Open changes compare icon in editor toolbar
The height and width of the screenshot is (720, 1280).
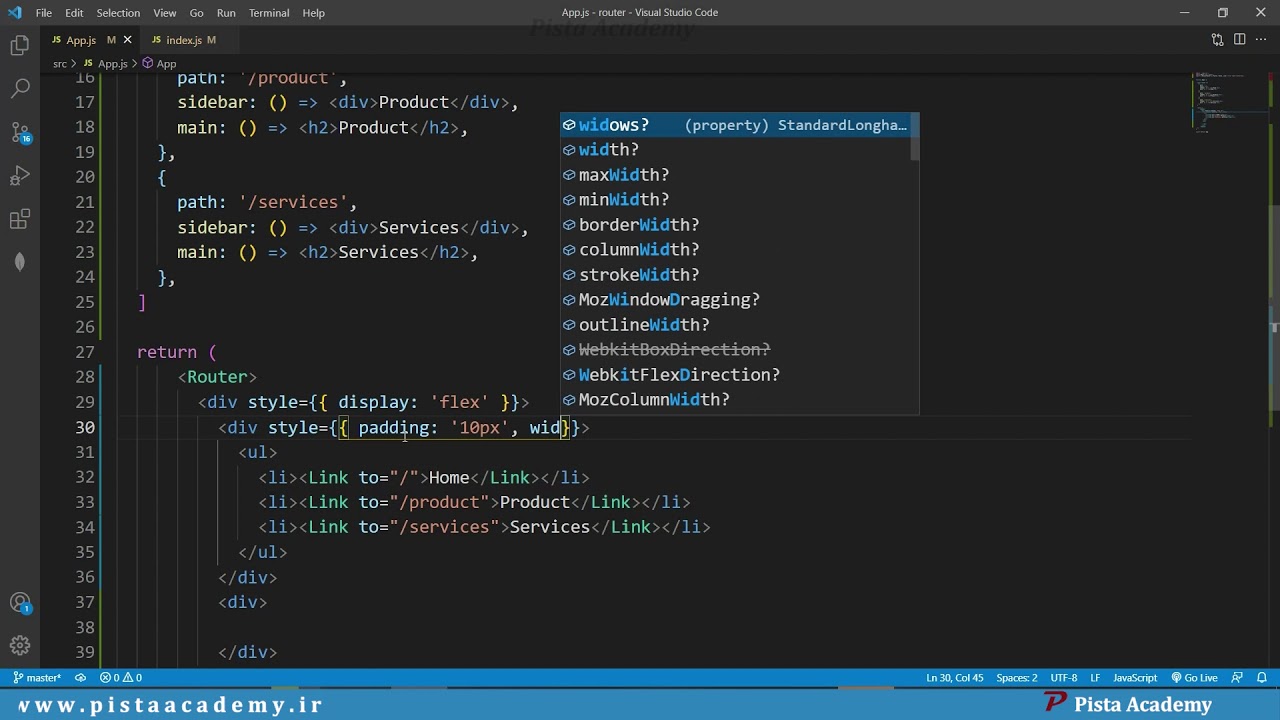coord(1217,40)
